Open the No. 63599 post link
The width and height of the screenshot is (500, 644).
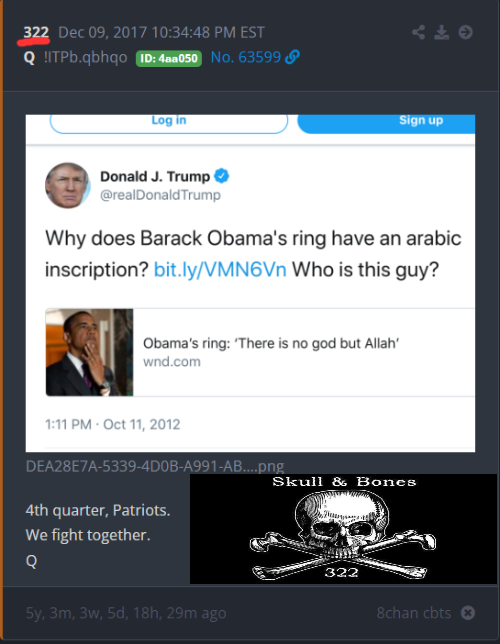246,57
